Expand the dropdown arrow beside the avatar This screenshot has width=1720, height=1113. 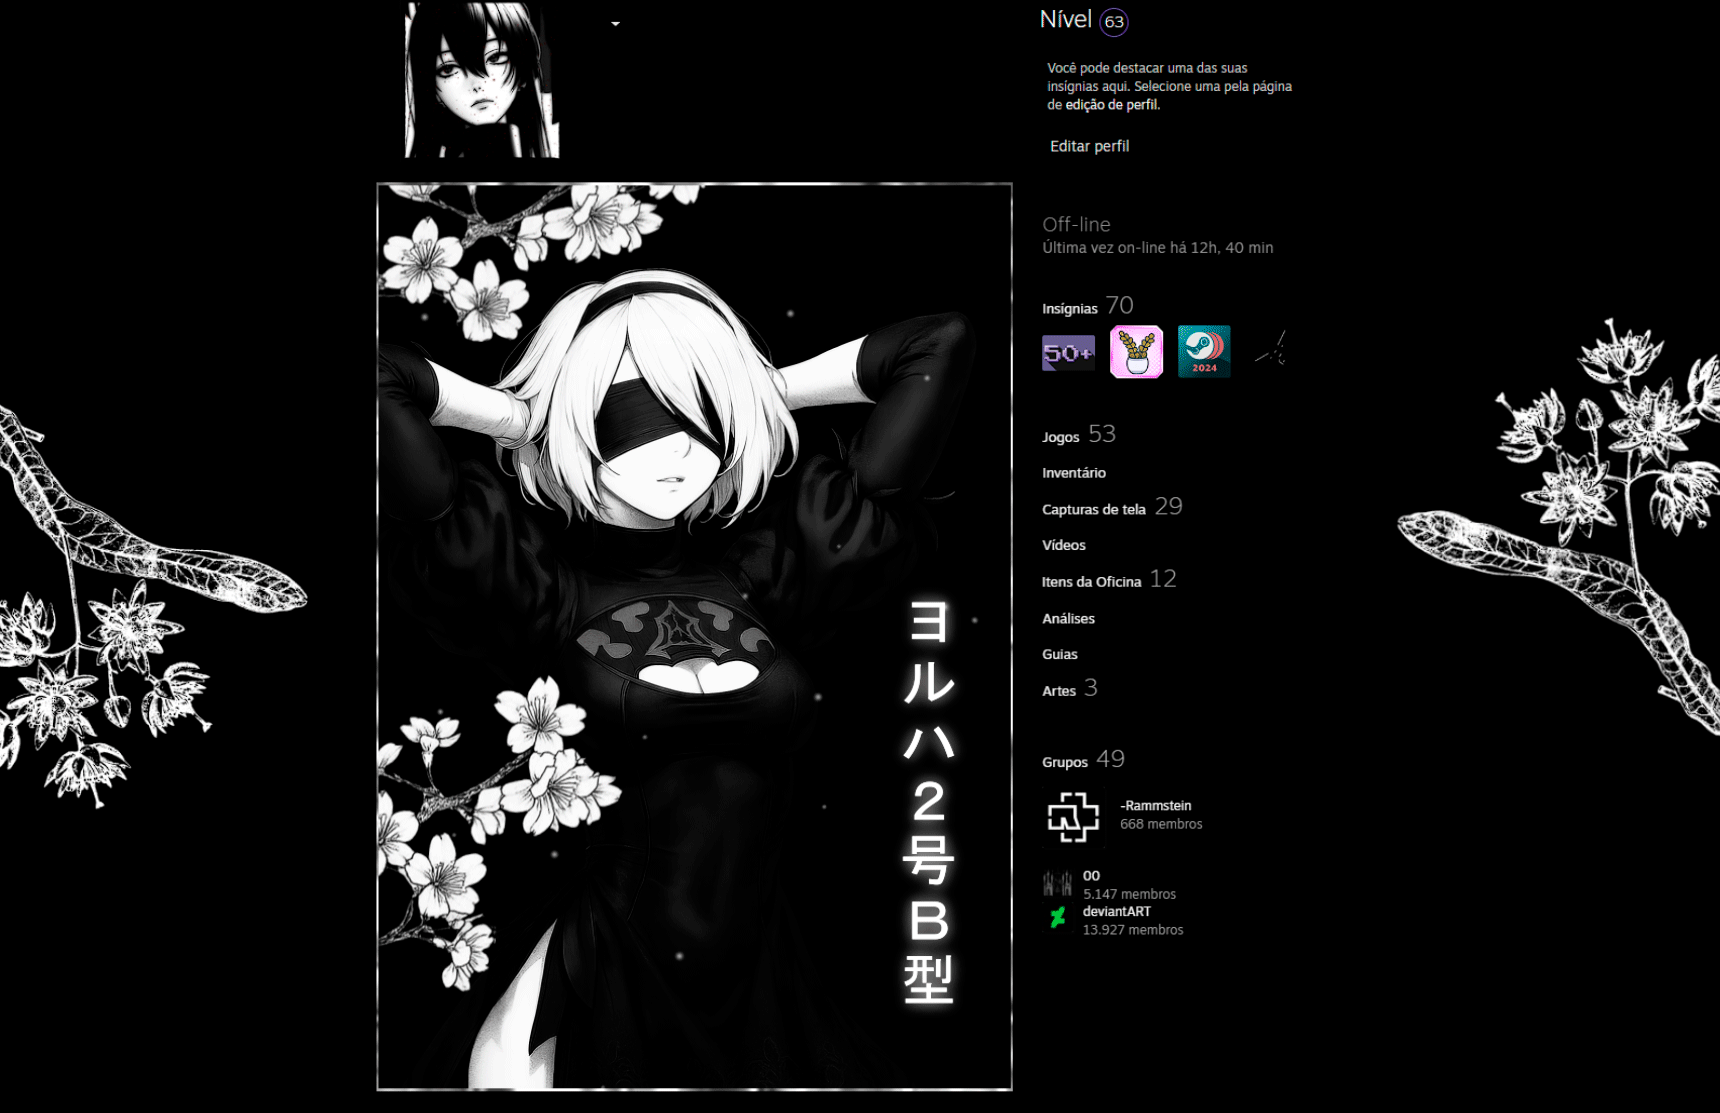tap(615, 24)
